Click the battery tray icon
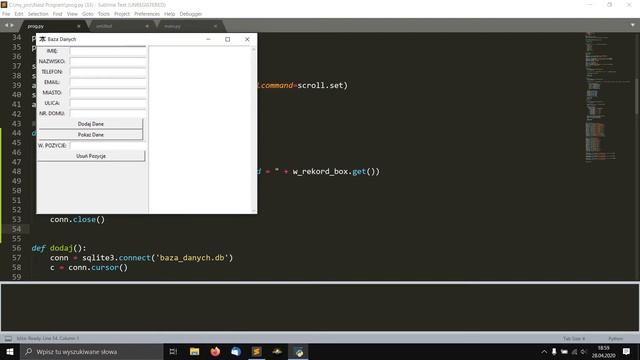640x360 pixels. [564, 351]
